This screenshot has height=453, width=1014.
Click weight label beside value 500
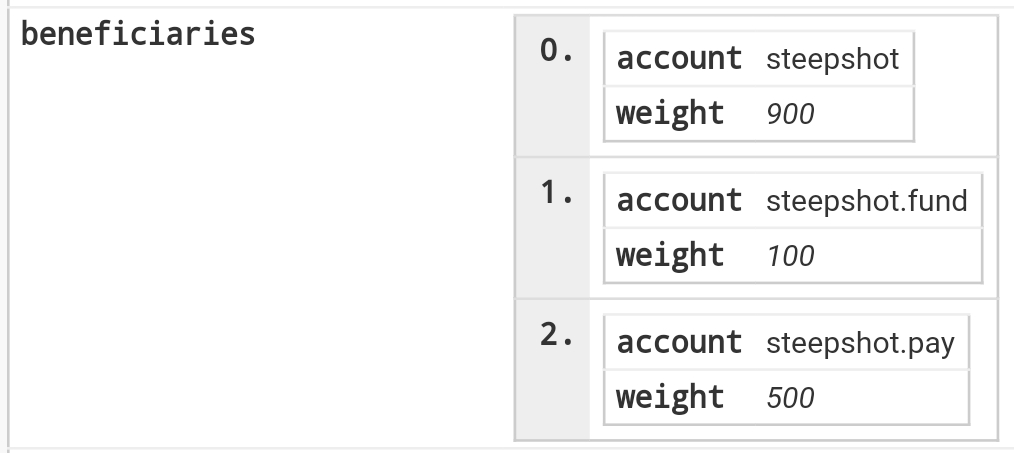[670, 398]
